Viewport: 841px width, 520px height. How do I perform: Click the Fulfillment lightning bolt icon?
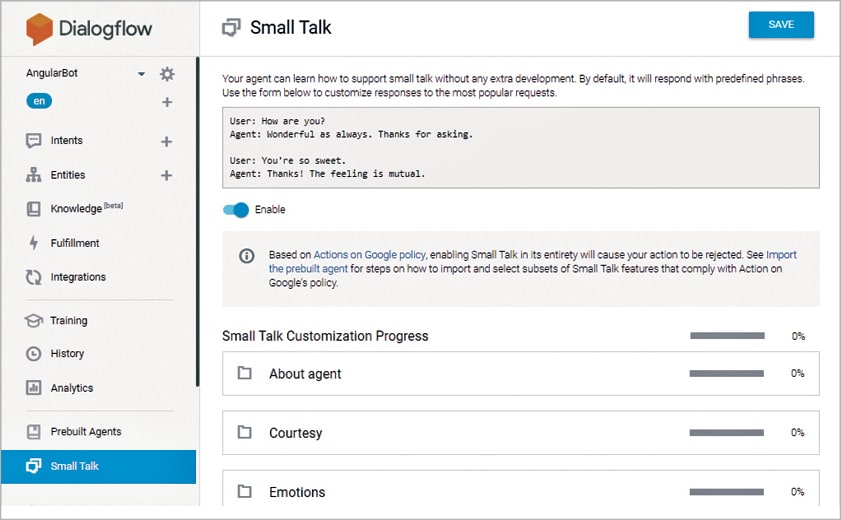(33, 243)
